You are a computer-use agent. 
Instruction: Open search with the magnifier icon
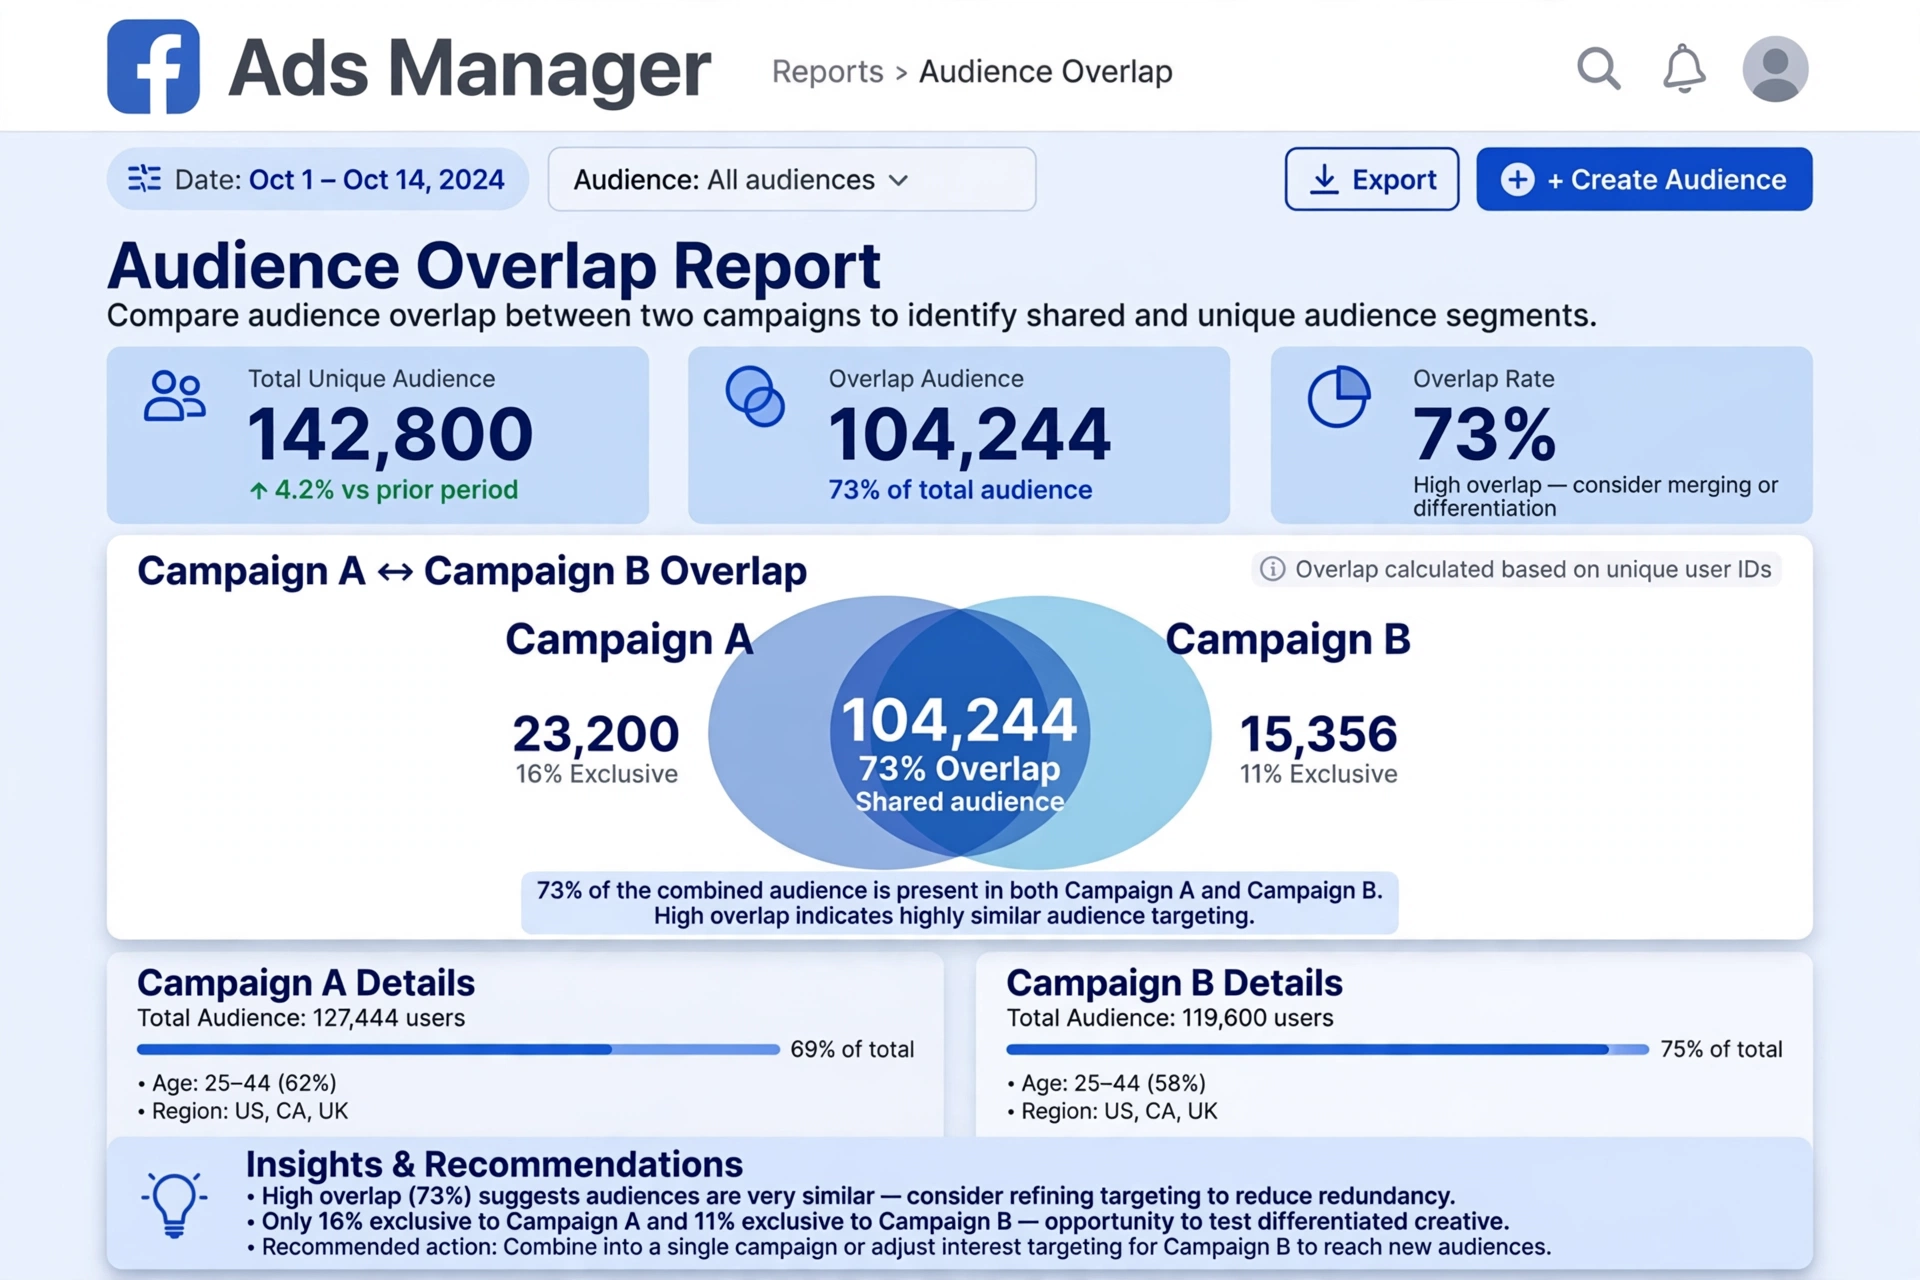pos(1598,69)
